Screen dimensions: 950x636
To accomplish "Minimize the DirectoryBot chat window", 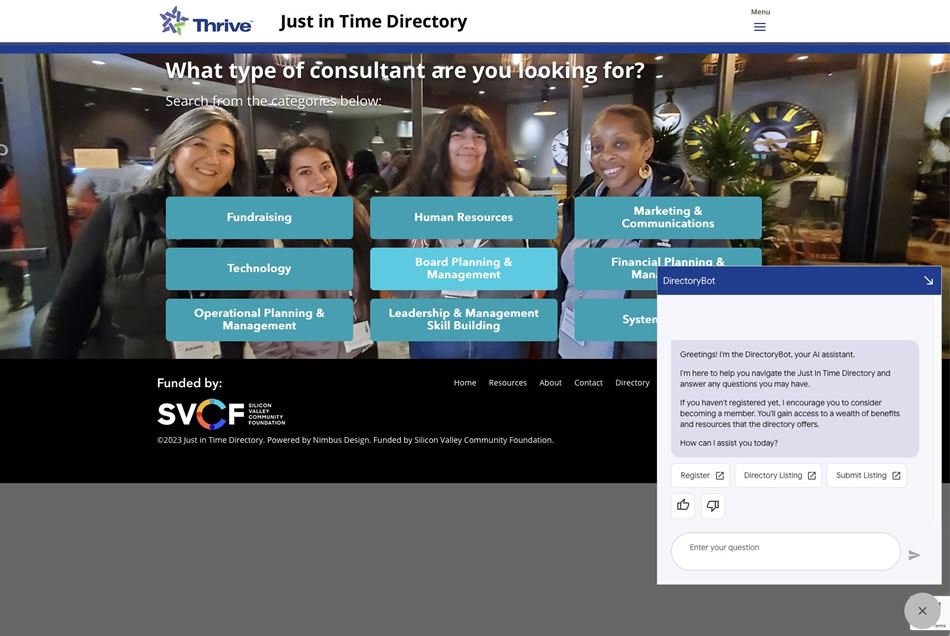I will click(x=927, y=281).
